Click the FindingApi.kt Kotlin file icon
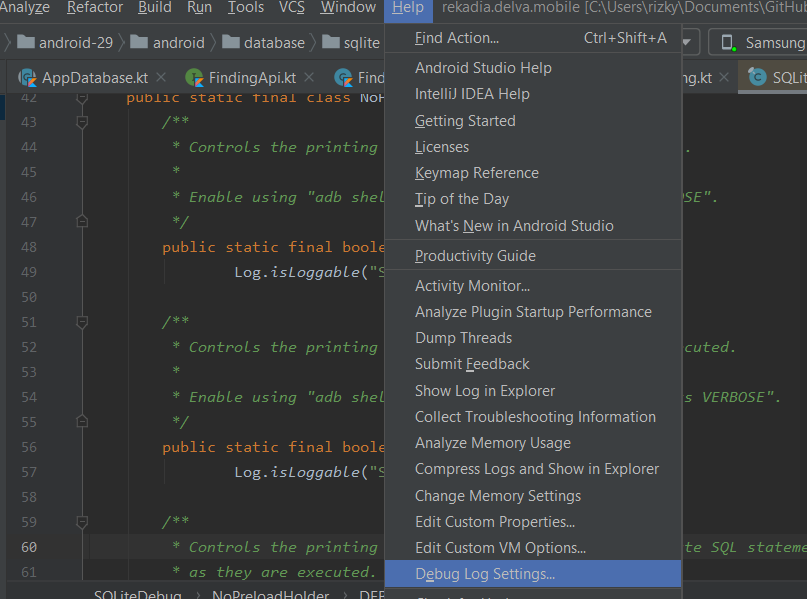807x599 pixels. pos(194,78)
